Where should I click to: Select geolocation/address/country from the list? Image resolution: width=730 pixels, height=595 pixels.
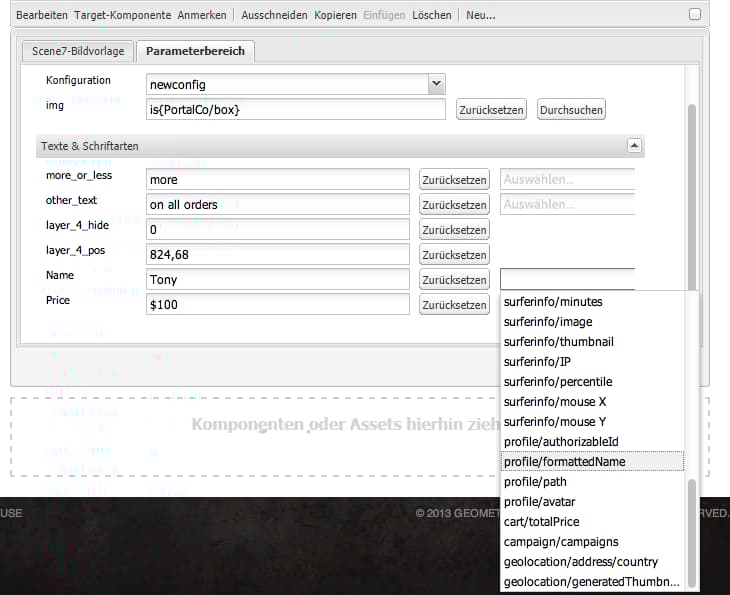point(592,562)
